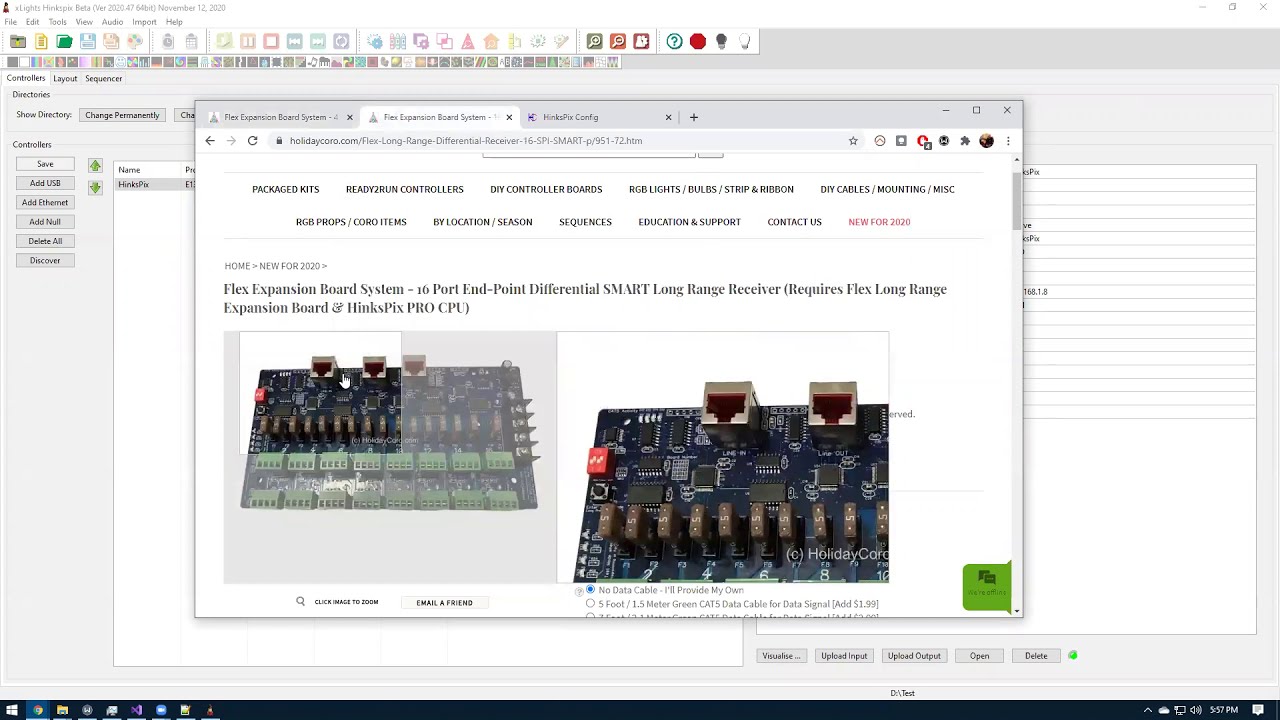
Task: Move controller up with green arrow
Action: coord(95,165)
